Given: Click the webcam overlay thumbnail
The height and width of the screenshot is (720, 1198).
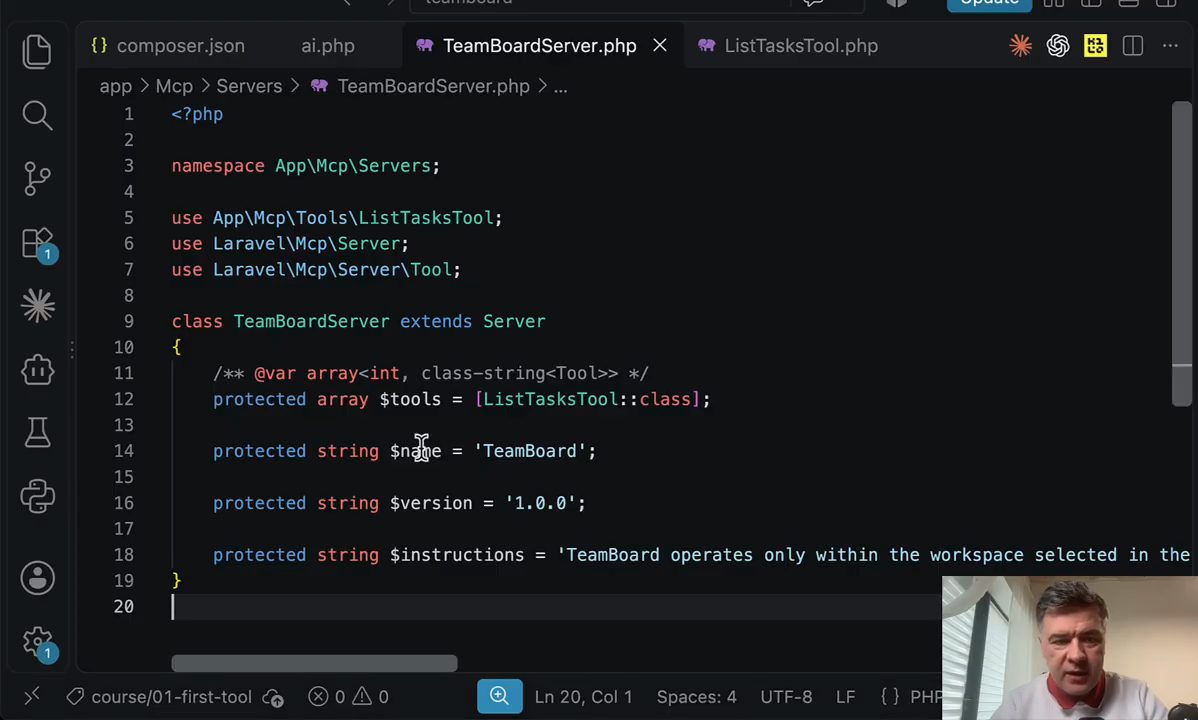Looking at the screenshot, I should tap(1070, 647).
